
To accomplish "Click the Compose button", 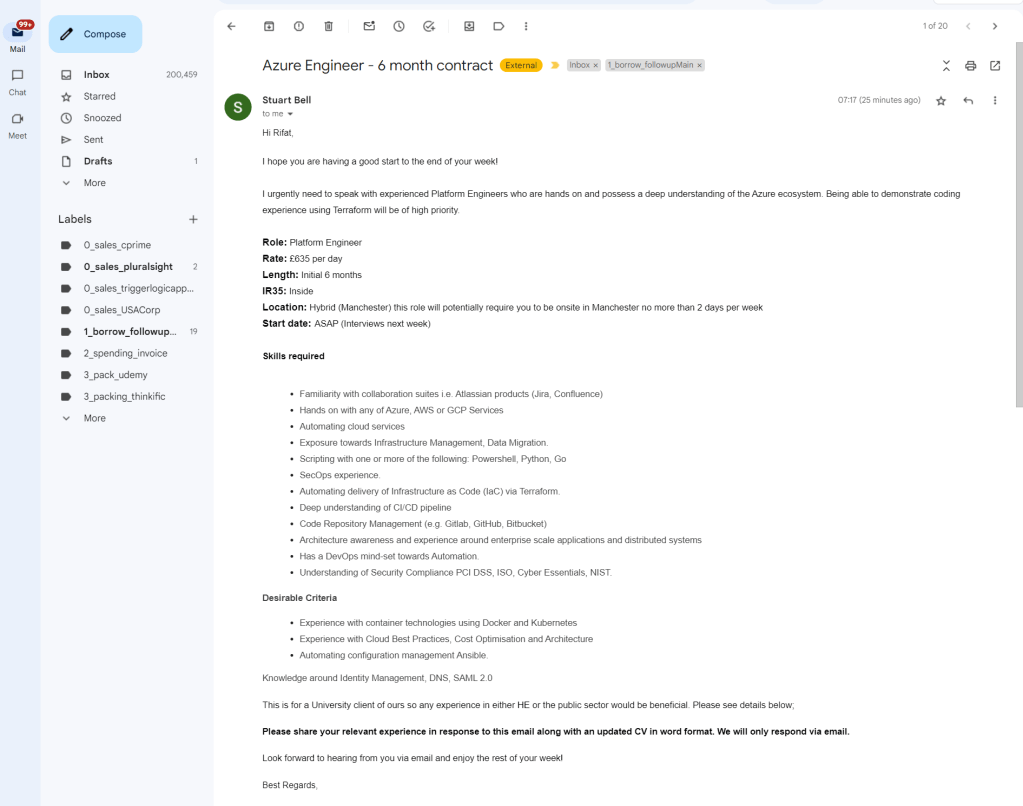I will [x=95, y=34].
